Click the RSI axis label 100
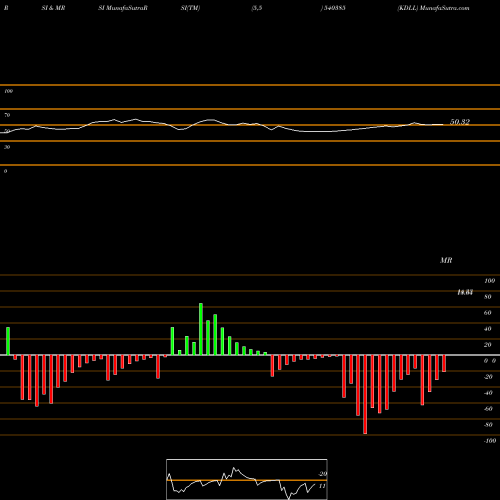 [x=8, y=91]
